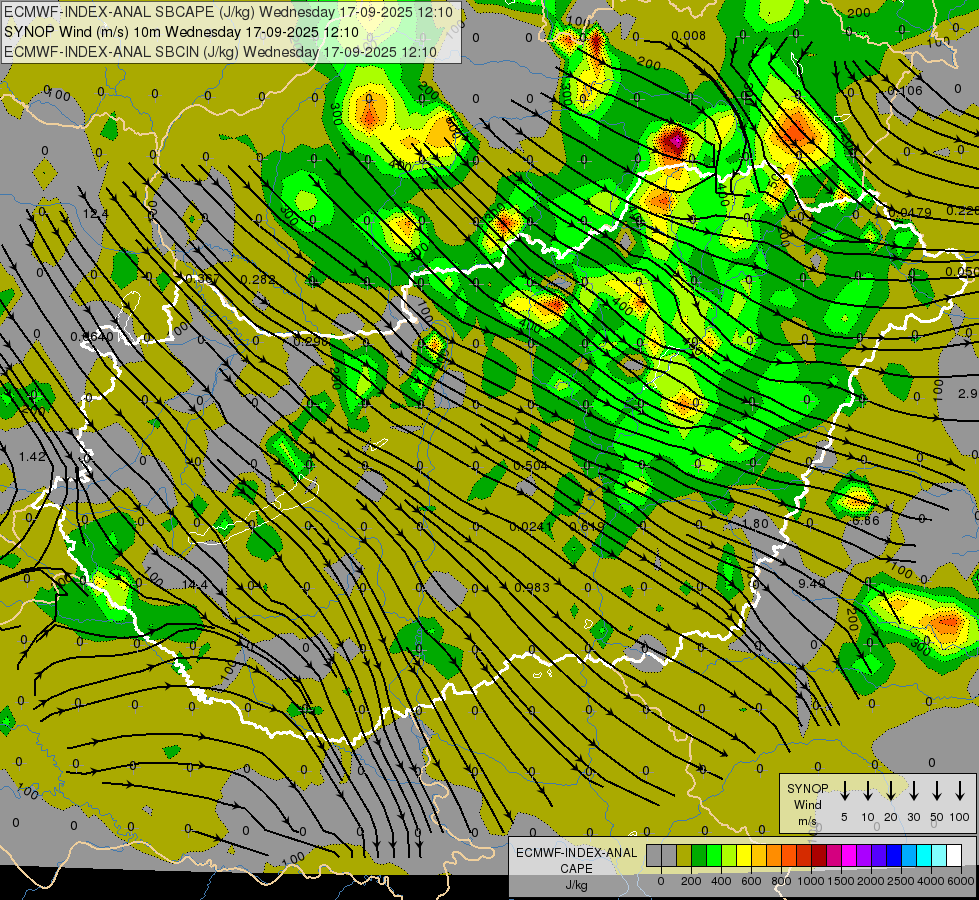Click the 10 m/s wind arrow in legend
The width and height of the screenshot is (979, 900).
pyautogui.click(x=868, y=791)
